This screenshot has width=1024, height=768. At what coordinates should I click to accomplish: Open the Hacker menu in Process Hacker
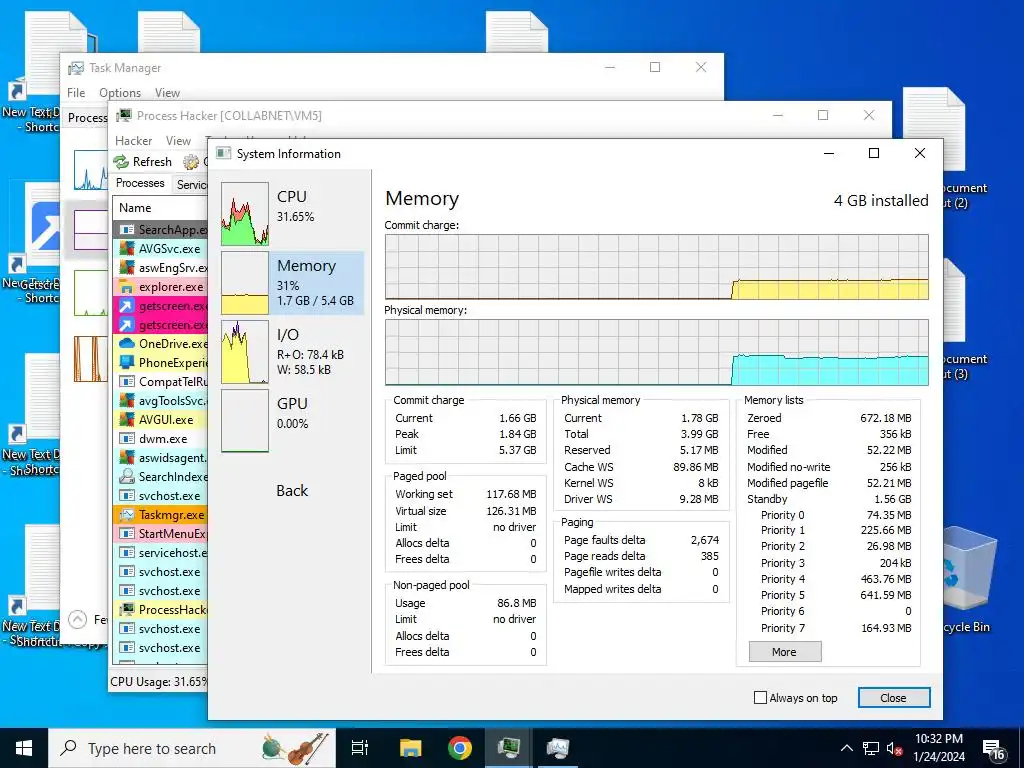click(133, 140)
